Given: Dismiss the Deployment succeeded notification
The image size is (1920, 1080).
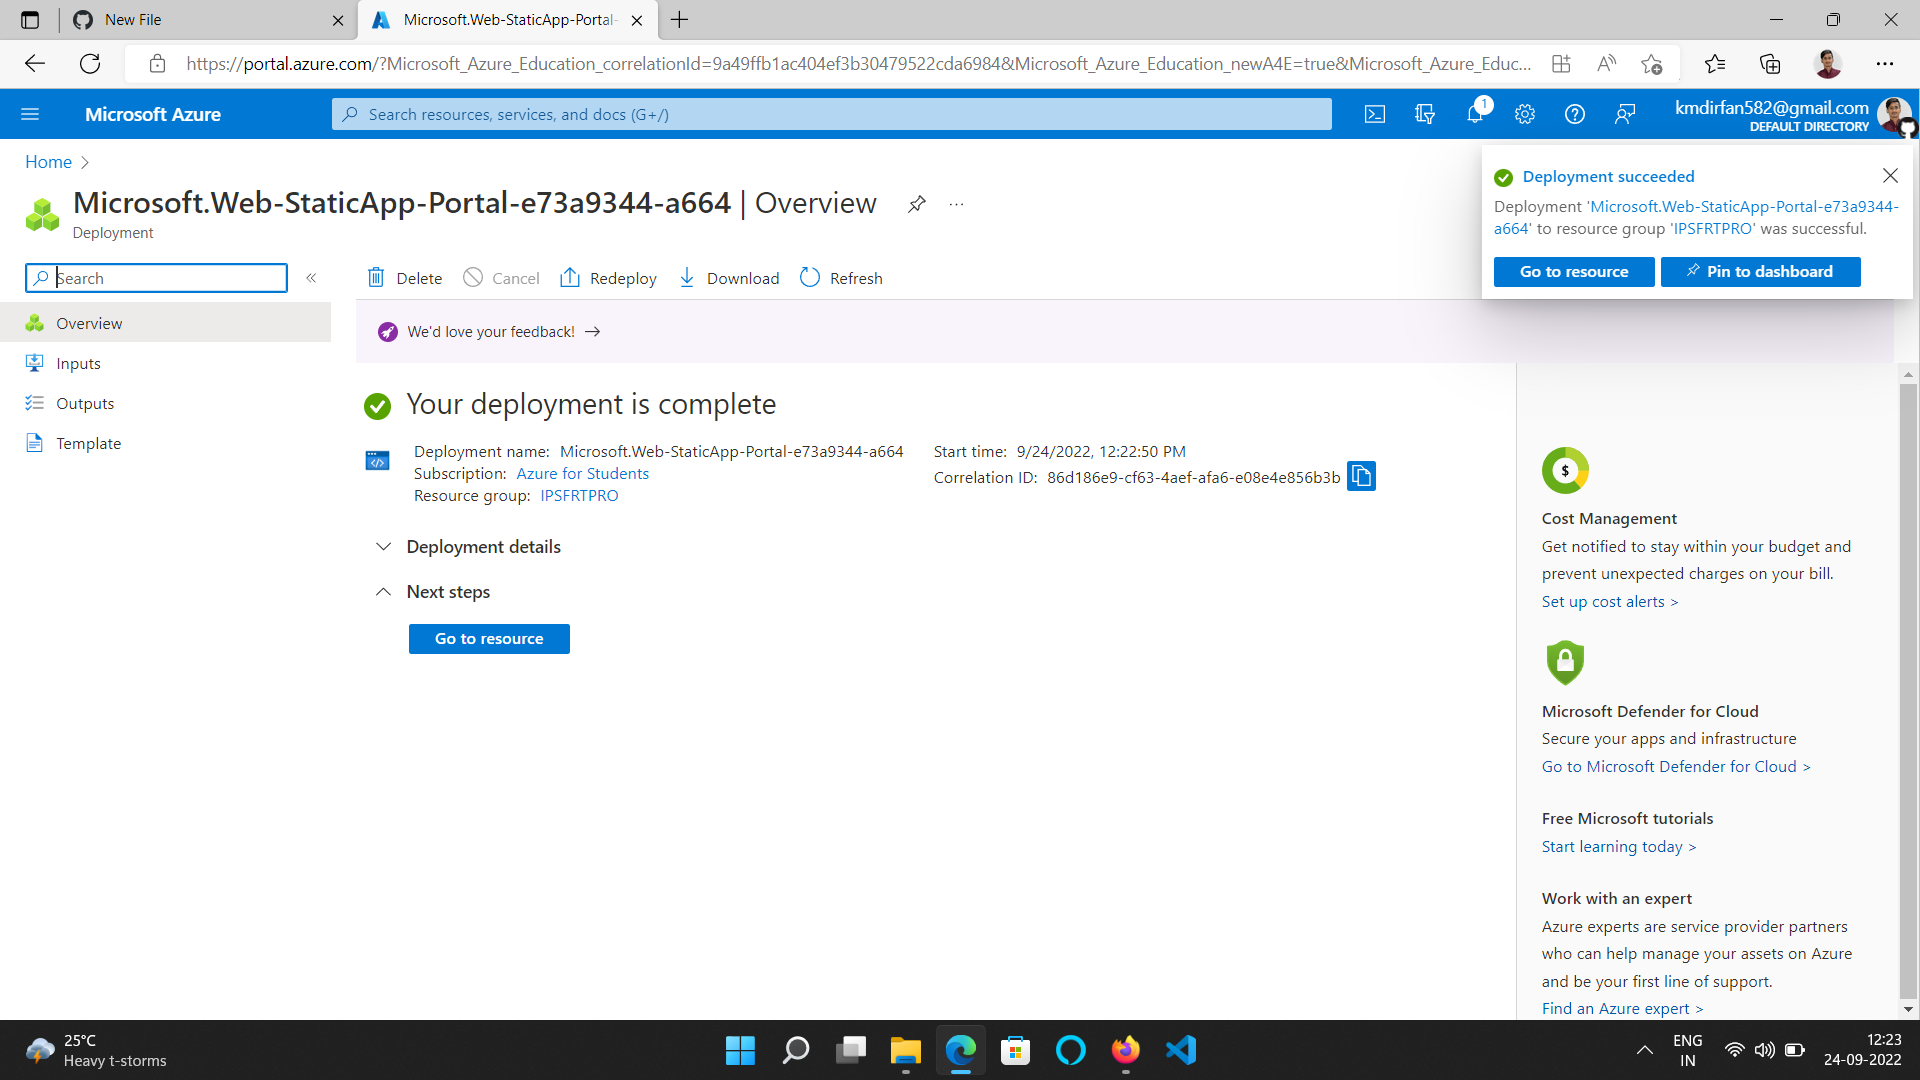Looking at the screenshot, I should pyautogui.click(x=1890, y=176).
